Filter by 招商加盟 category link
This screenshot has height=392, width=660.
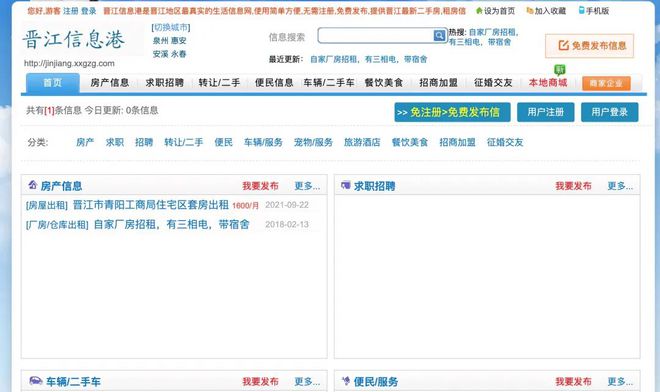458,142
